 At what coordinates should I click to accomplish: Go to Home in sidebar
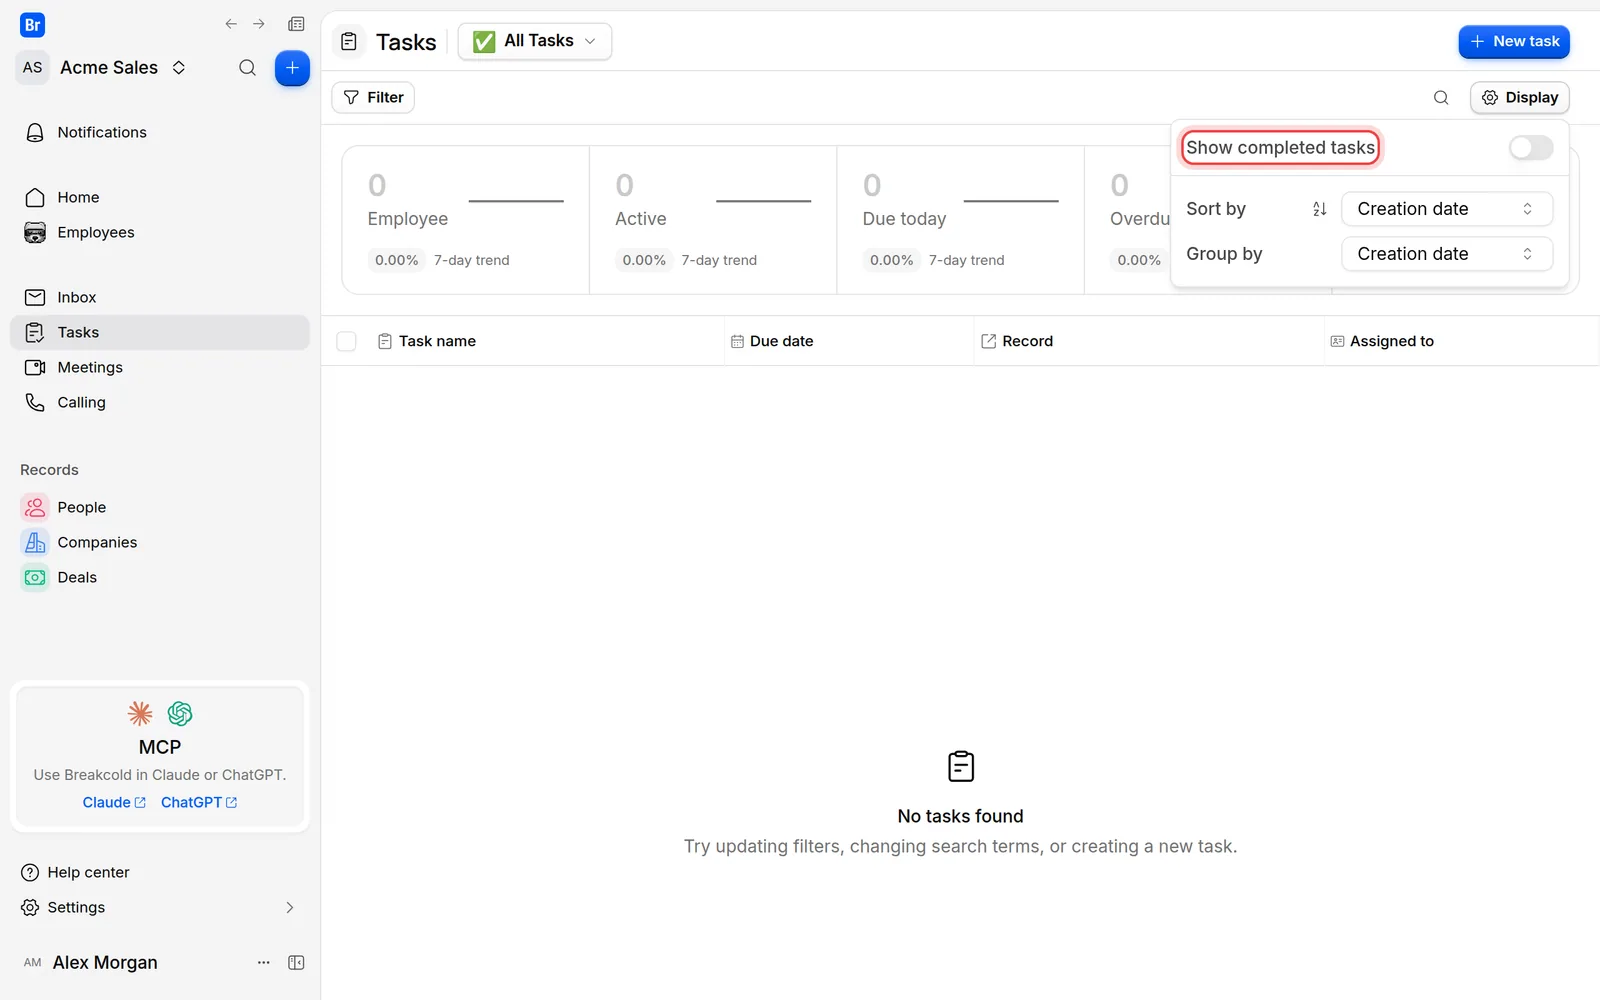click(x=160, y=197)
